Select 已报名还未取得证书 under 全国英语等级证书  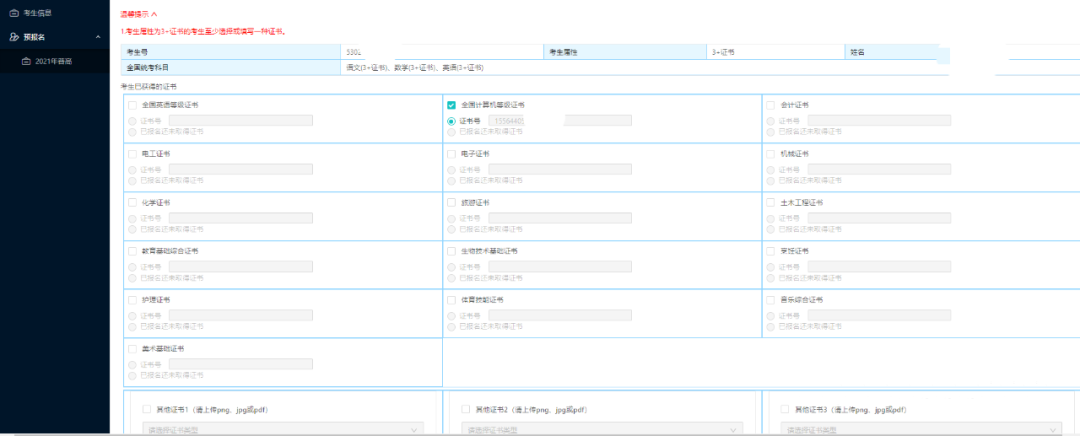(x=132, y=132)
